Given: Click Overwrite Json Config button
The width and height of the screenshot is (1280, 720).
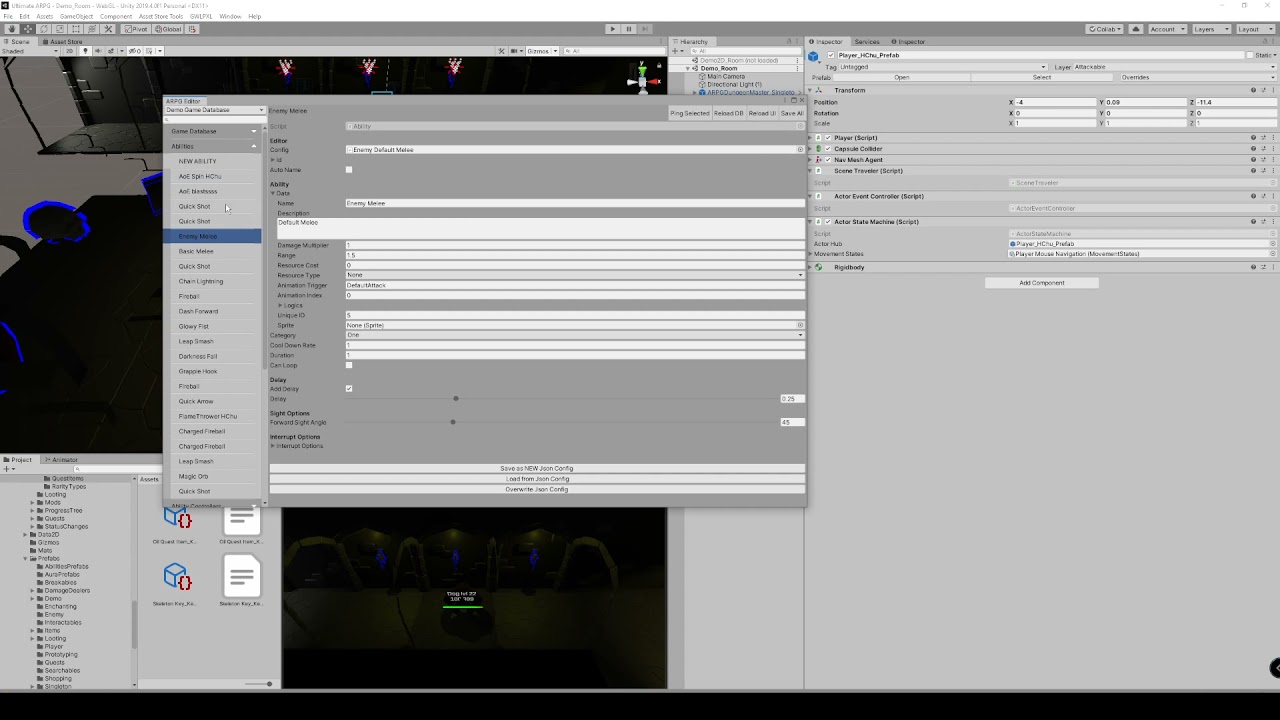Looking at the screenshot, I should coord(537,489).
